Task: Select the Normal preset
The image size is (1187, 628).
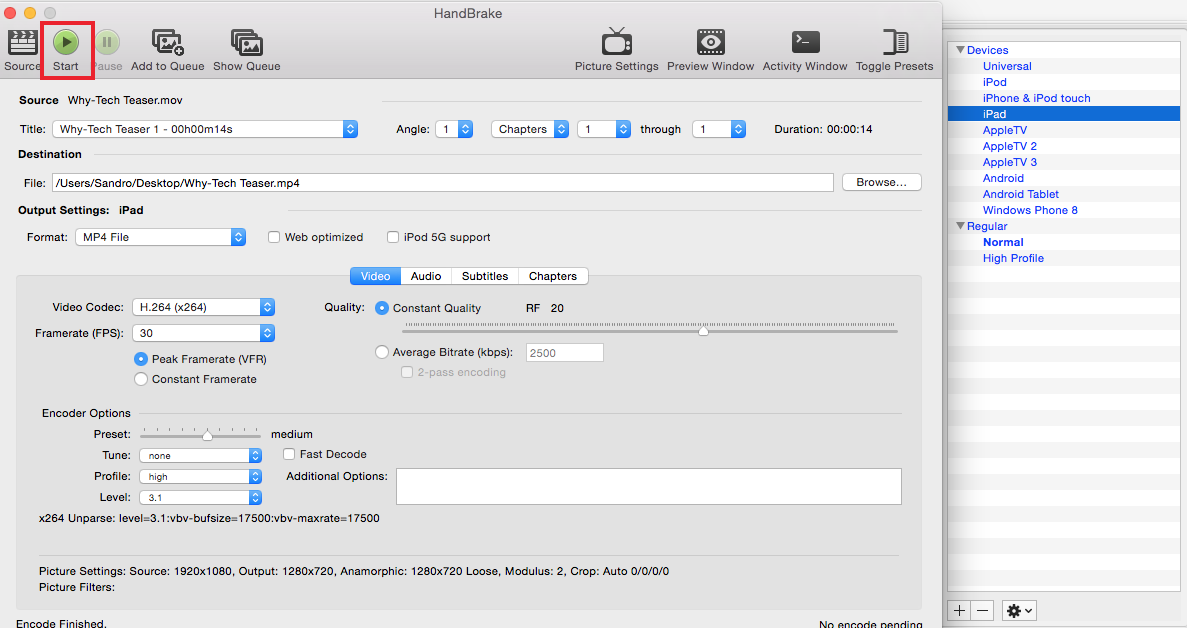Action: click(1003, 242)
